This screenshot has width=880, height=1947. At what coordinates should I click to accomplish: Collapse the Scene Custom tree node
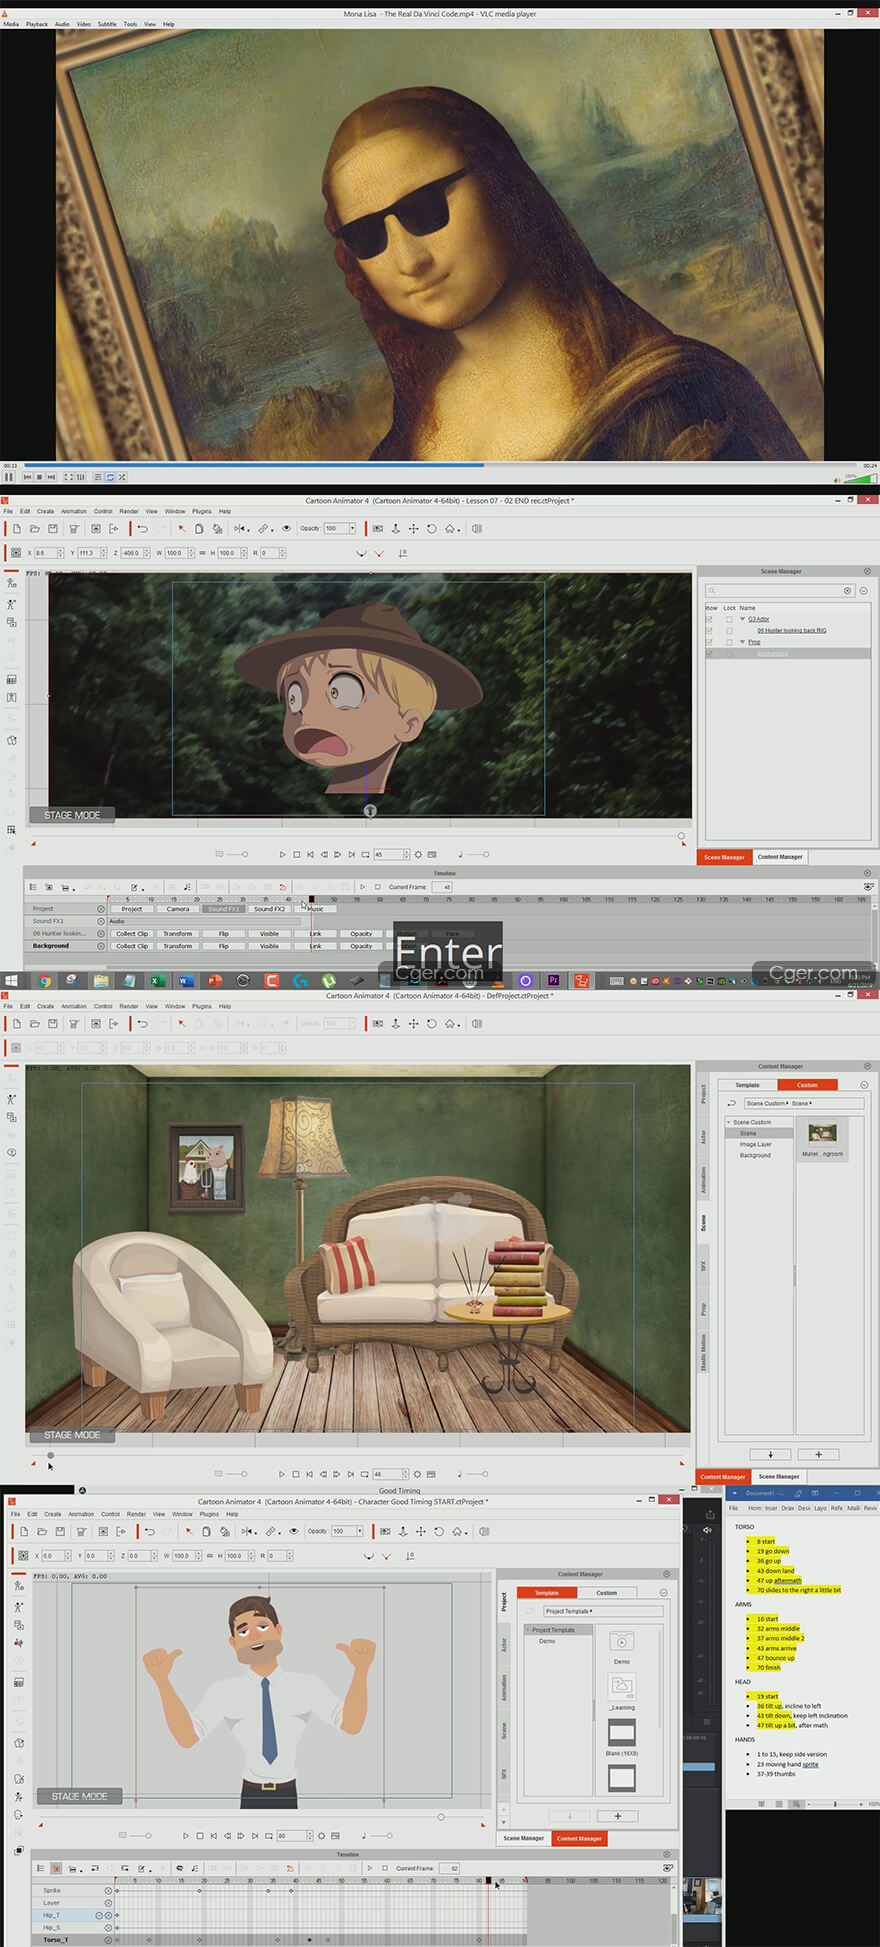728,1122
